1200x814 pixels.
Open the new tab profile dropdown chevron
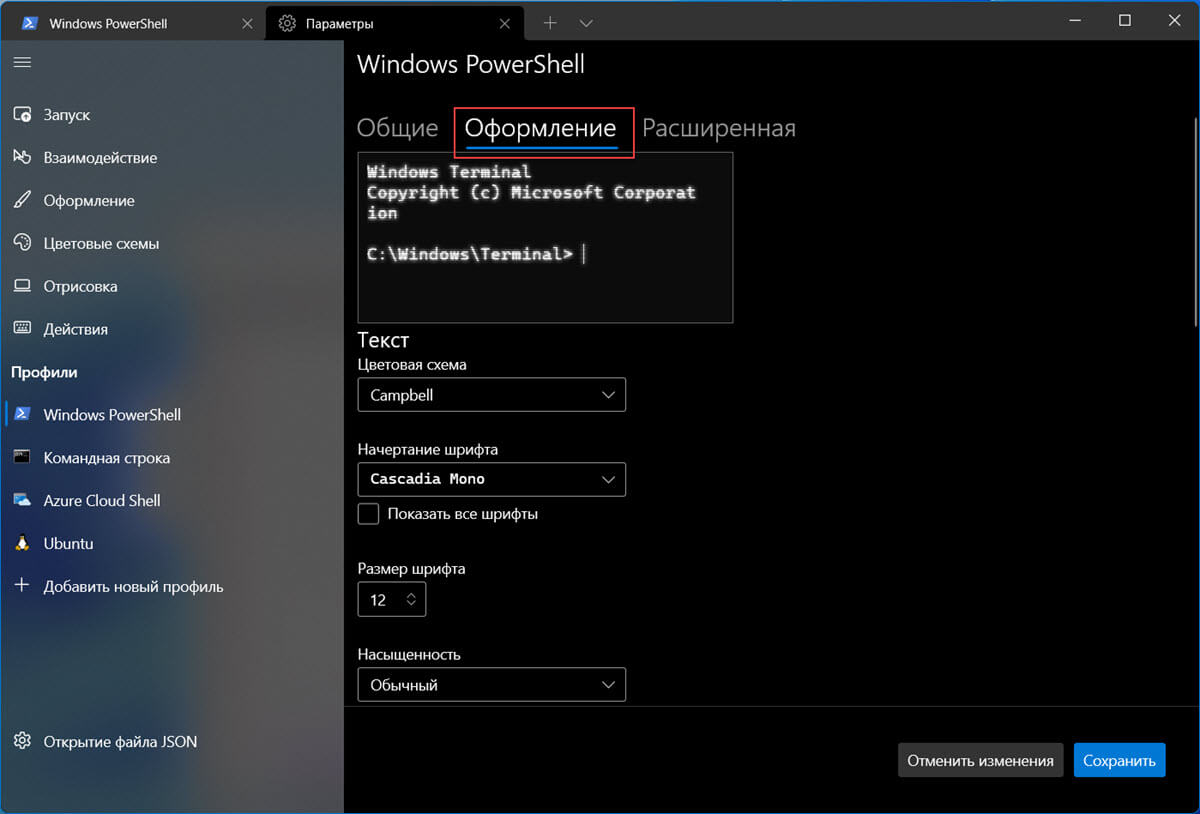(x=586, y=22)
